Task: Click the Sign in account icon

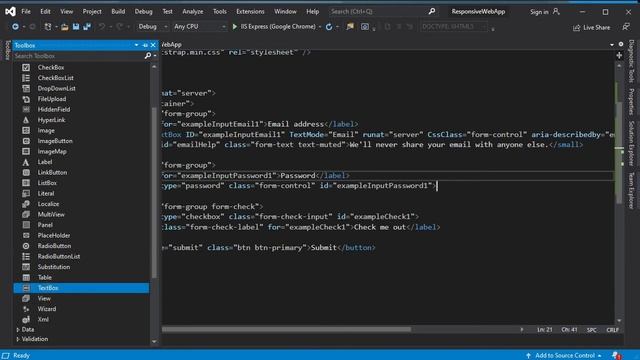Action: (556, 11)
